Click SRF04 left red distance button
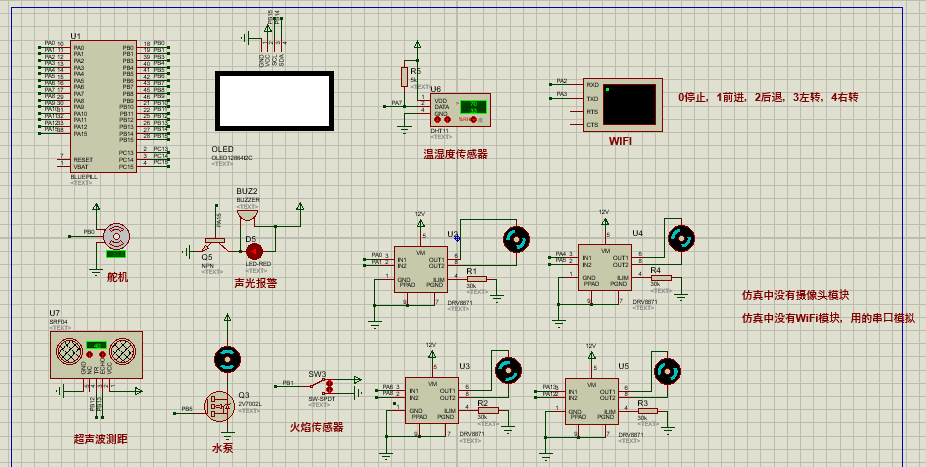 (90, 355)
